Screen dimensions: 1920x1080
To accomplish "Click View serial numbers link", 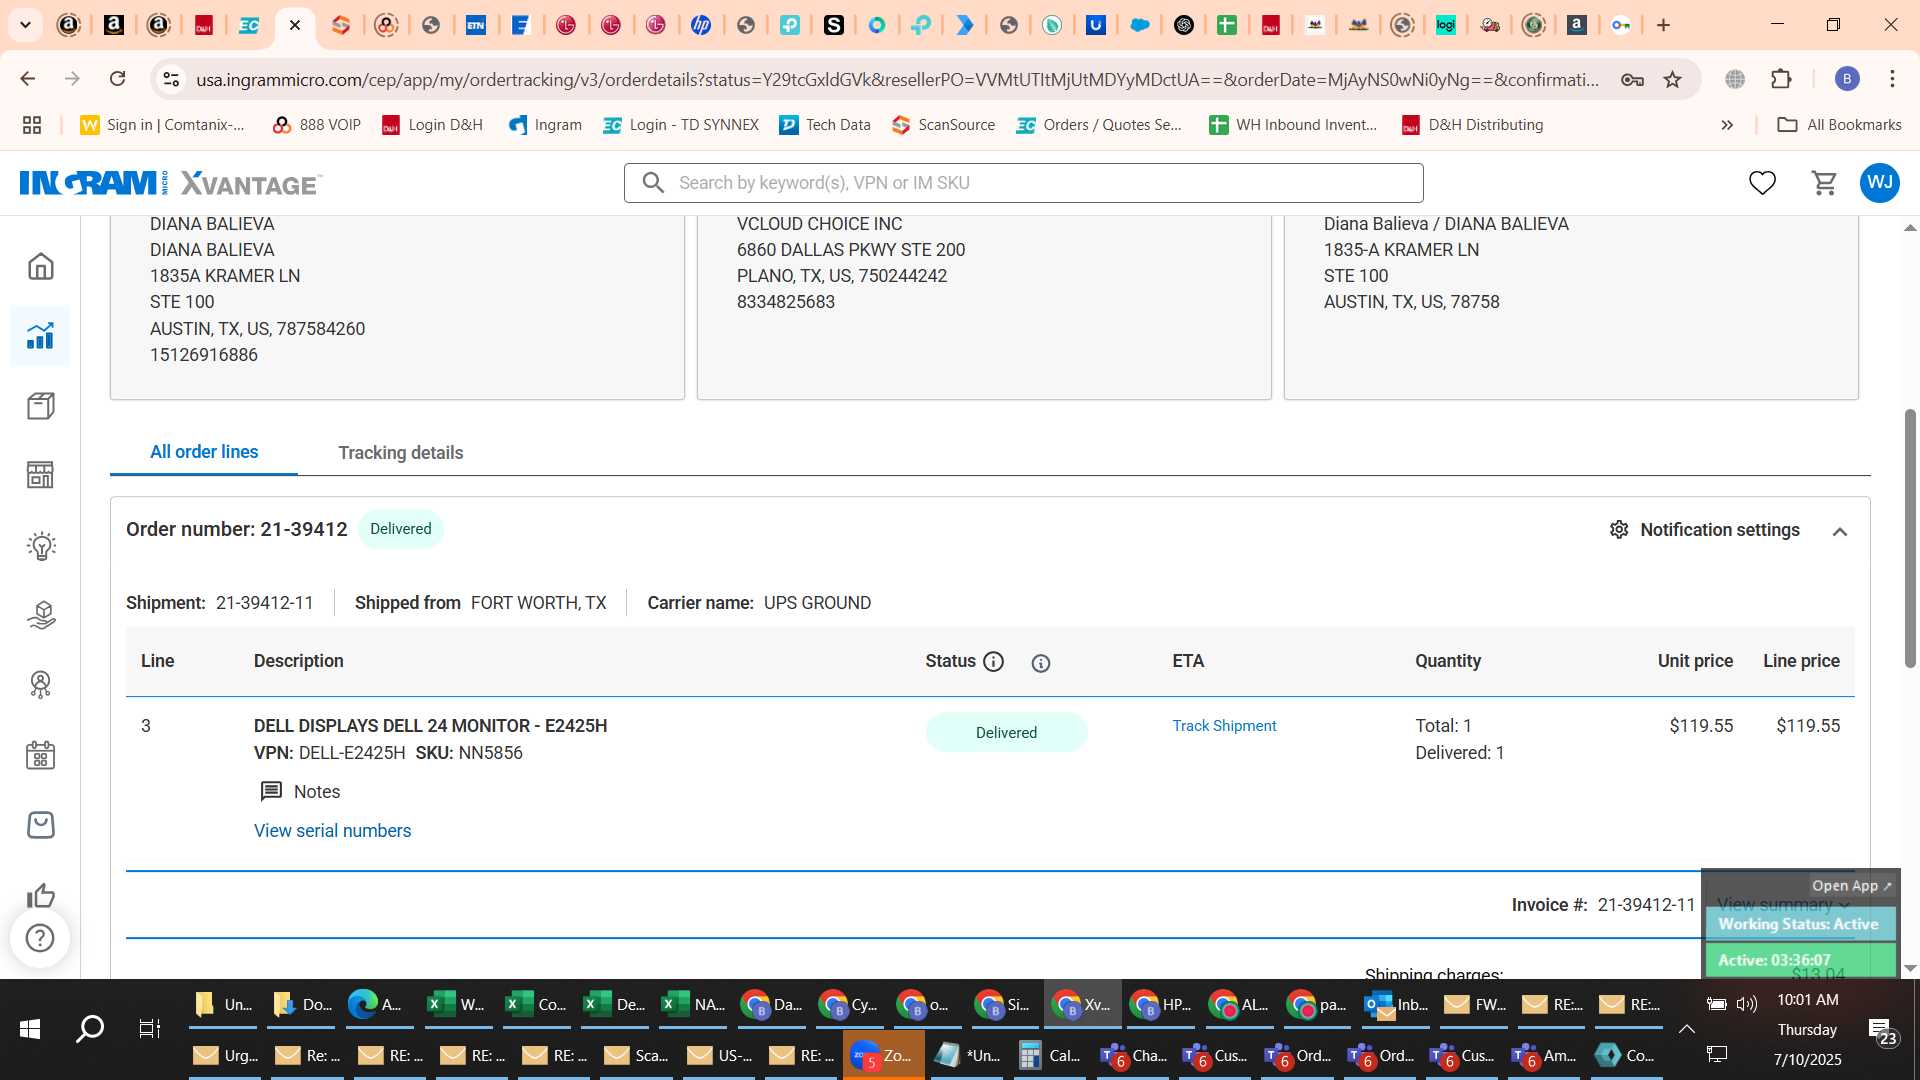I will pos(332,831).
